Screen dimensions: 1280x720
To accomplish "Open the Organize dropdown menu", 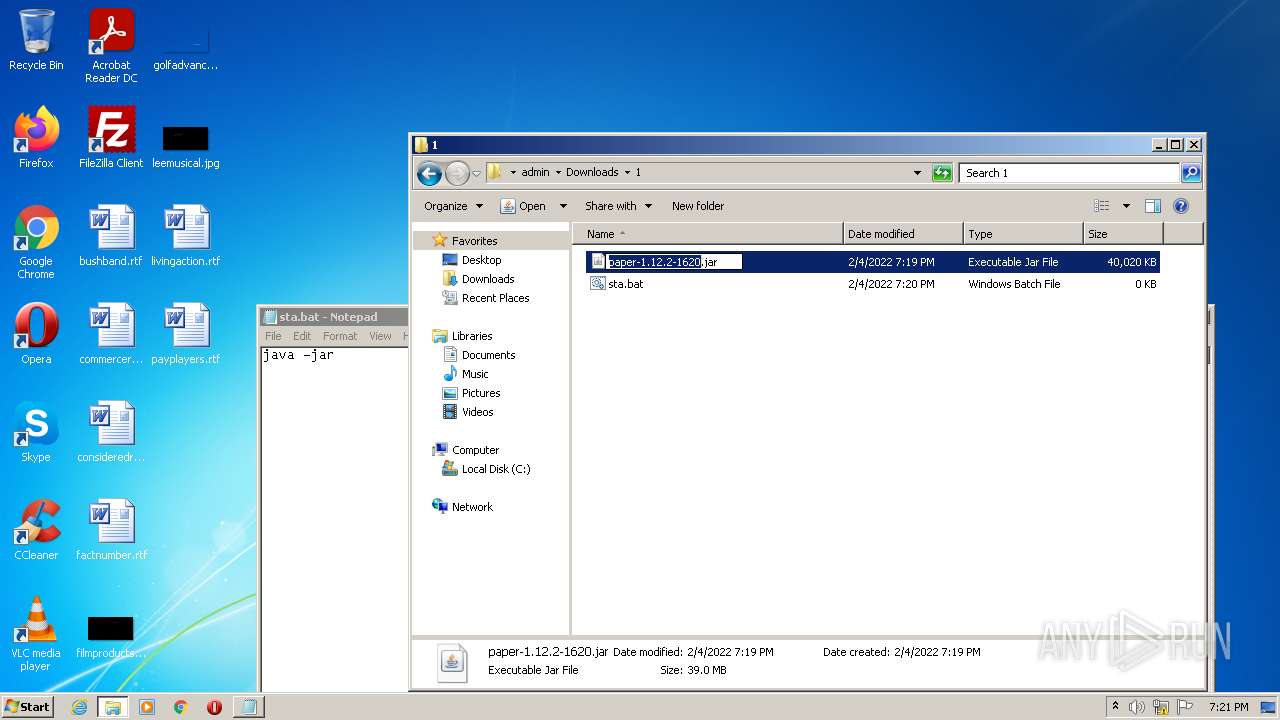I will click(453, 206).
